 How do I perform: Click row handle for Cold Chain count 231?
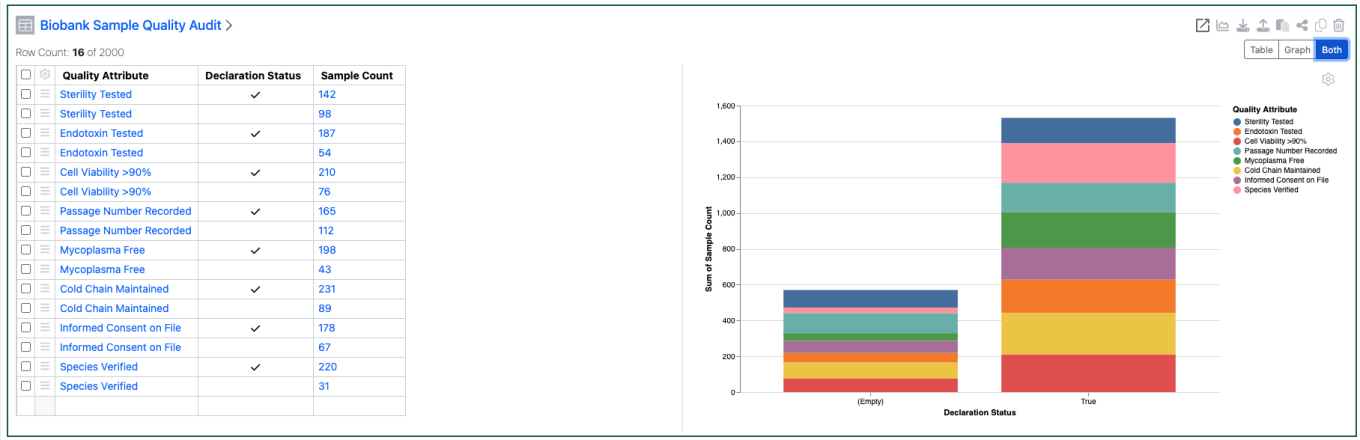coord(45,289)
